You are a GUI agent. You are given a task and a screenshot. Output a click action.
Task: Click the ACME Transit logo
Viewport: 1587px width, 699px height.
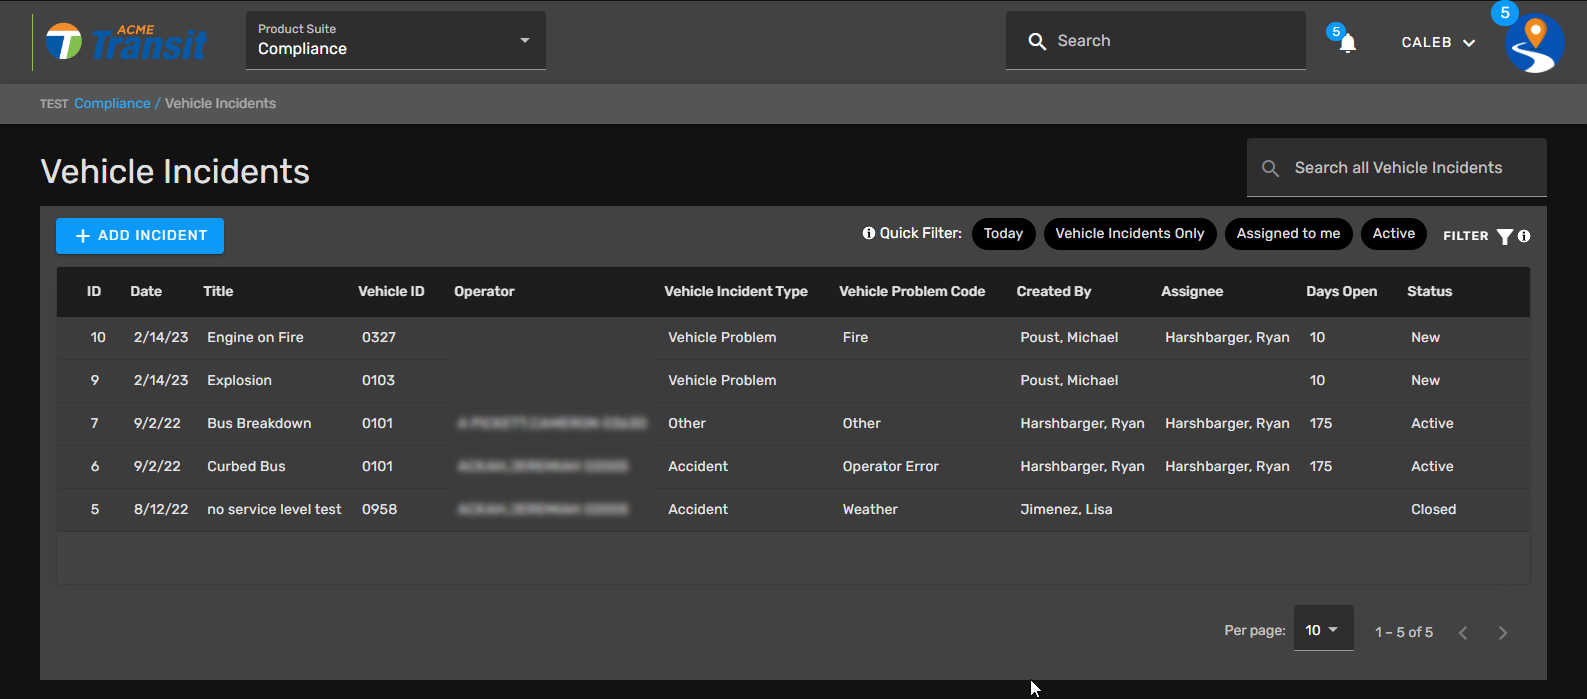126,42
